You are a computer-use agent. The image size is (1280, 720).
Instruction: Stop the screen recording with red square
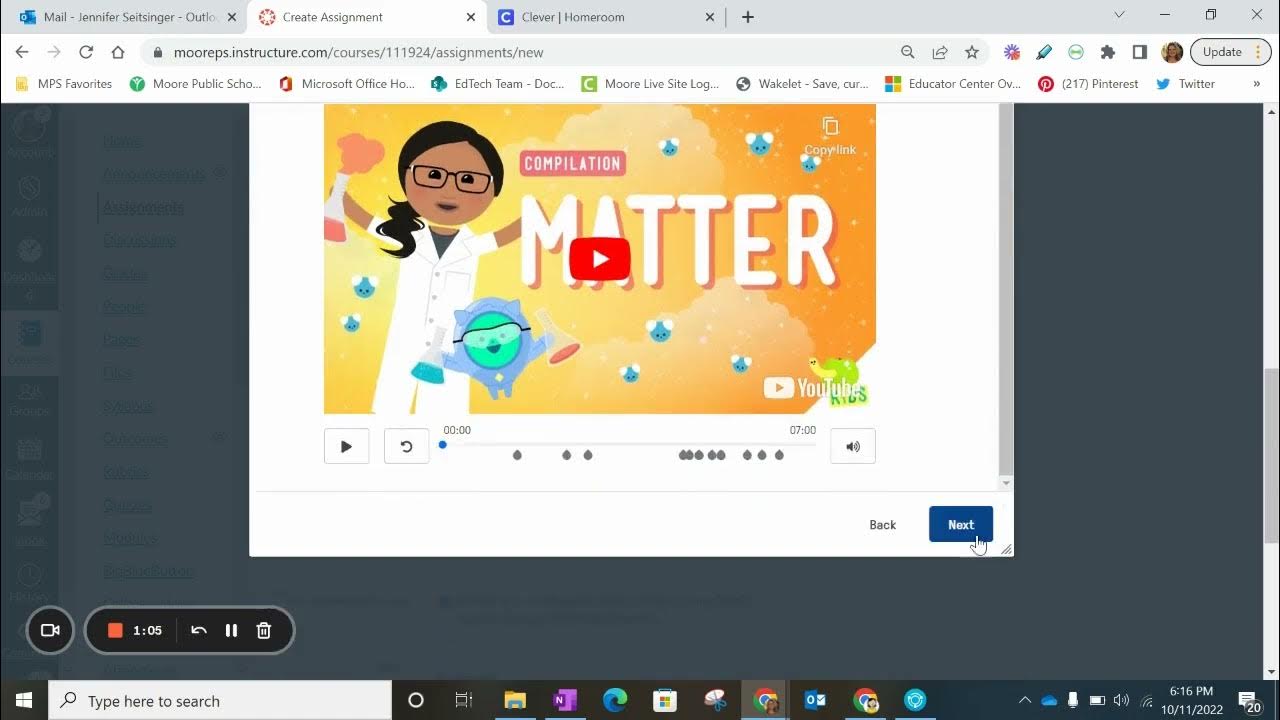pos(115,630)
